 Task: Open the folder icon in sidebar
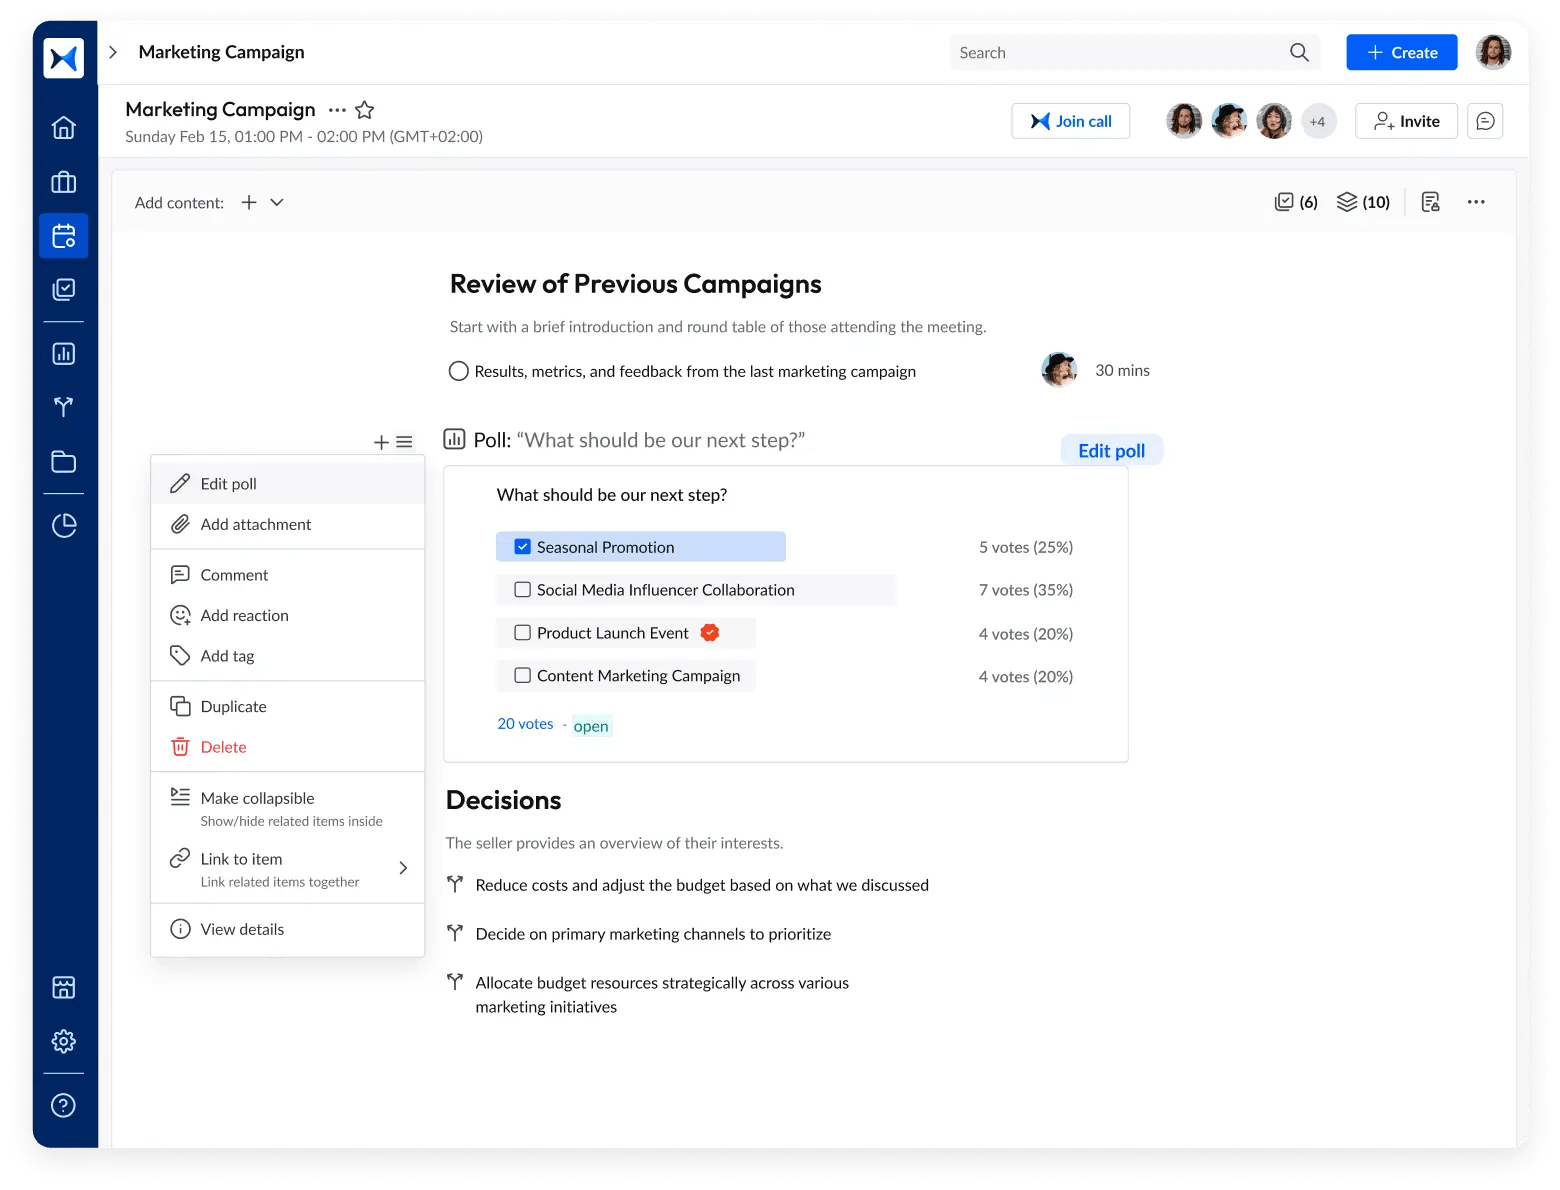pos(63,461)
